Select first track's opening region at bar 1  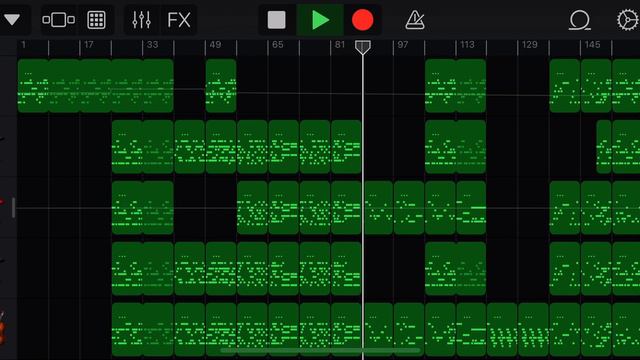pyautogui.click(x=33, y=86)
